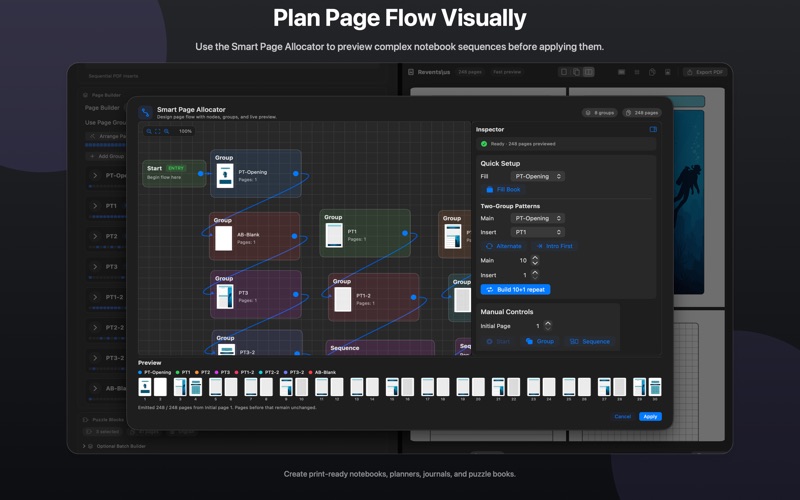Select the PT-Opening group node
The image size is (800, 500).
tap(256, 173)
